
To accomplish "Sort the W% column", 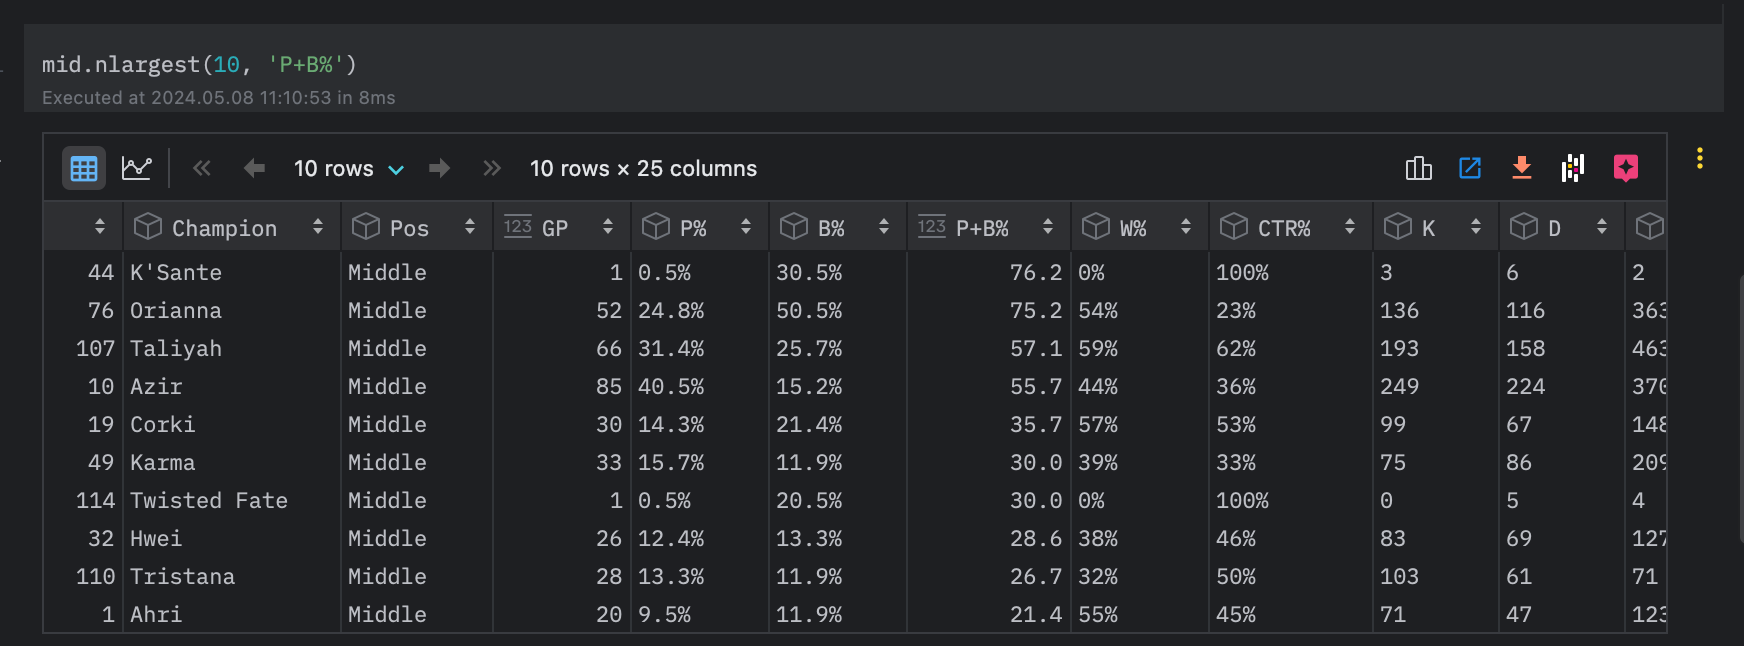I will pyautogui.click(x=1186, y=227).
